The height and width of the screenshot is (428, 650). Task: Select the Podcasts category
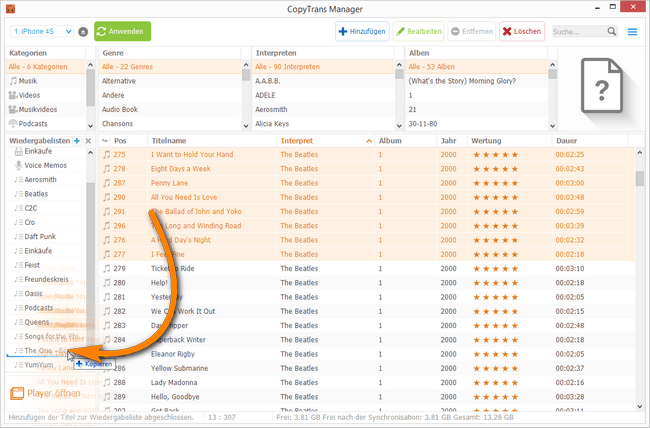[x=46, y=124]
